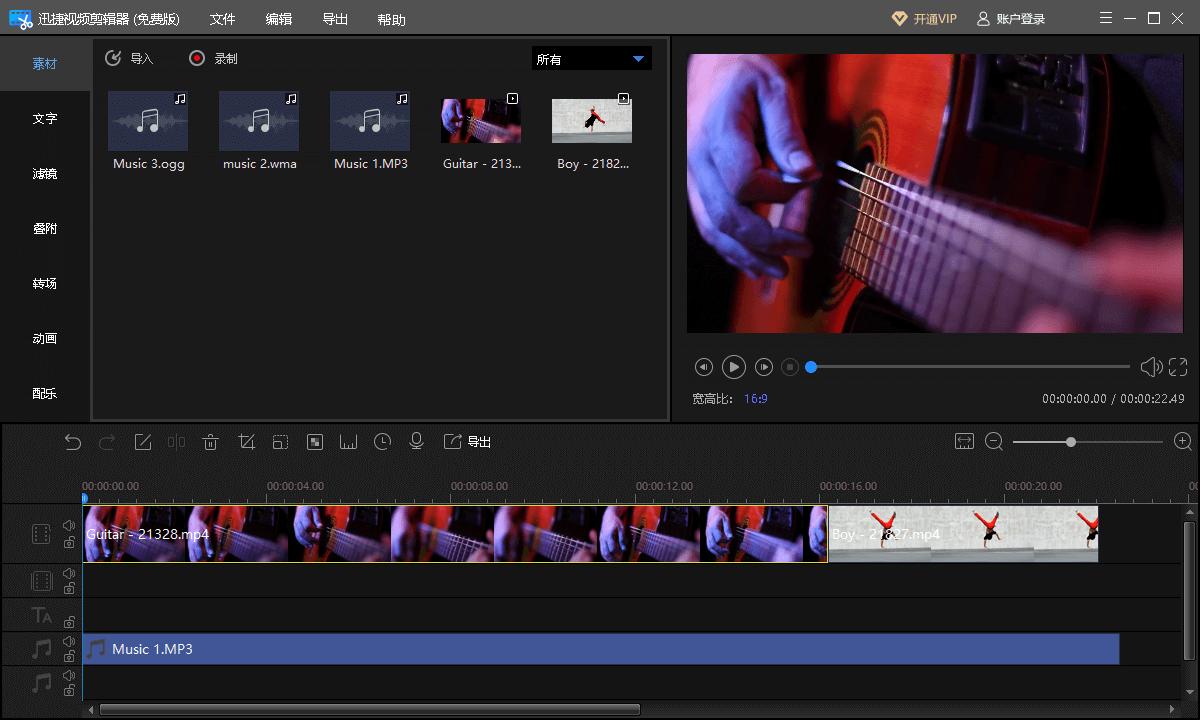Delete selected clip with trash icon

211,442
